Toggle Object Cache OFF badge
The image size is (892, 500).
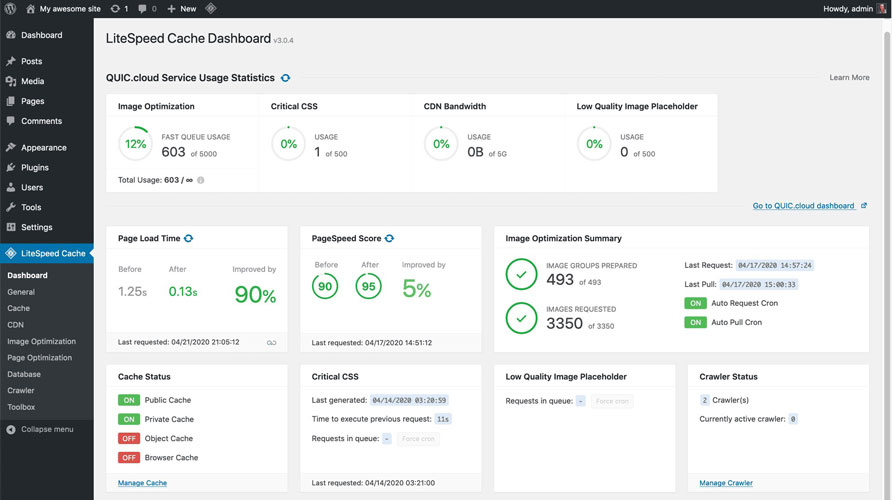pos(129,439)
